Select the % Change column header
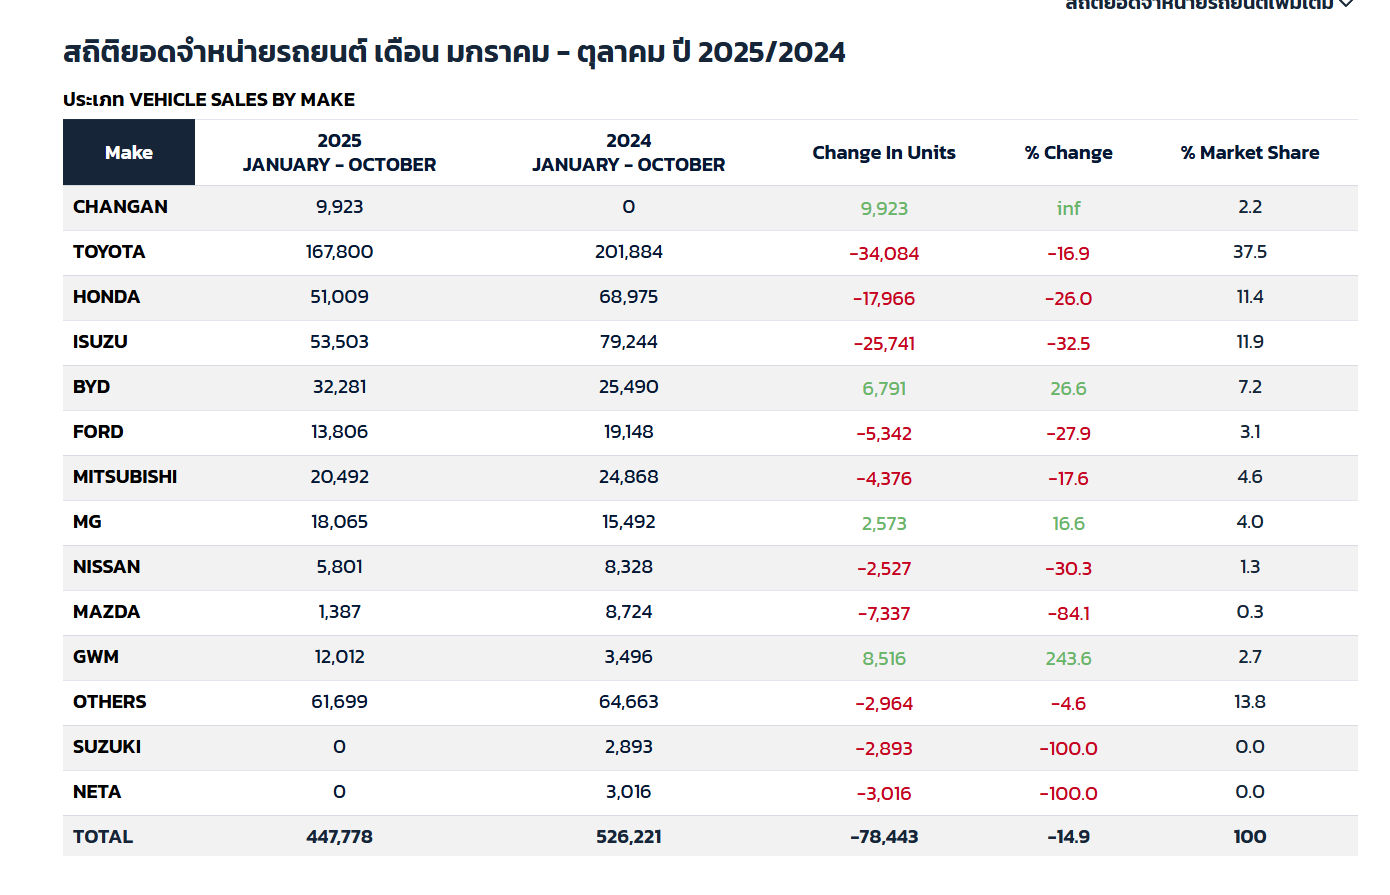The height and width of the screenshot is (895, 1390). (1068, 152)
